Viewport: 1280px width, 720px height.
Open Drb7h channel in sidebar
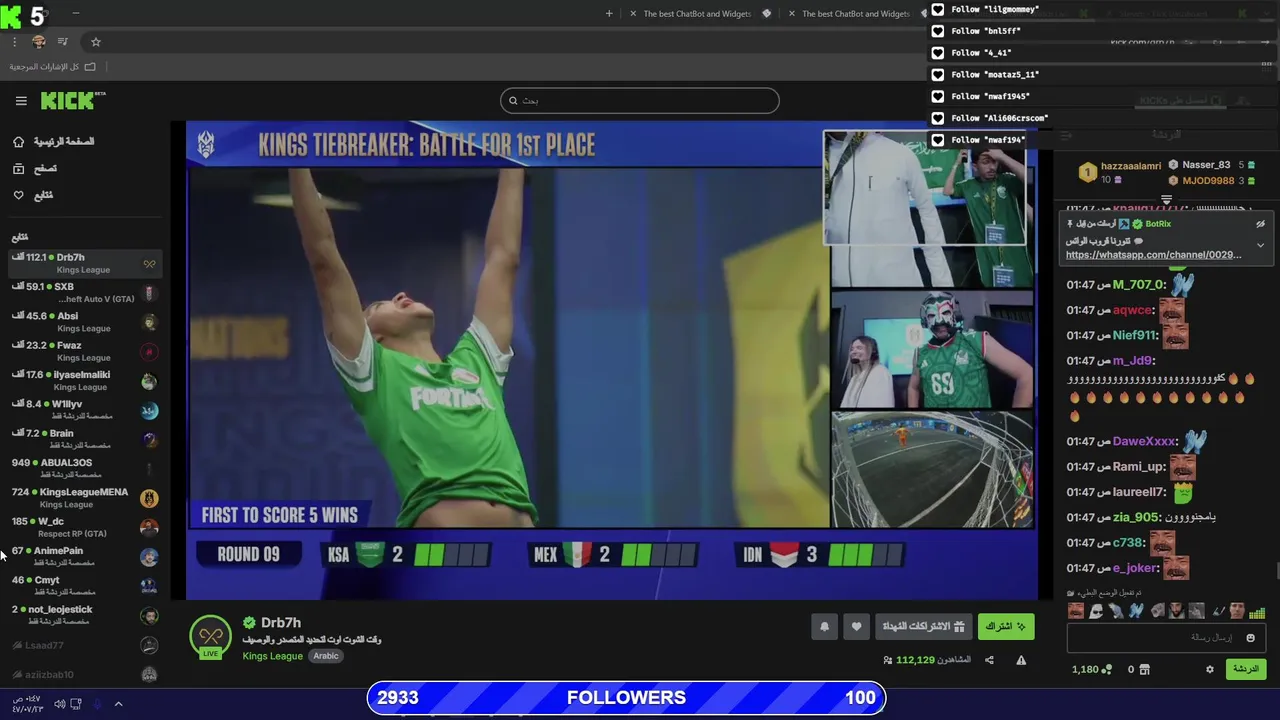[84, 263]
